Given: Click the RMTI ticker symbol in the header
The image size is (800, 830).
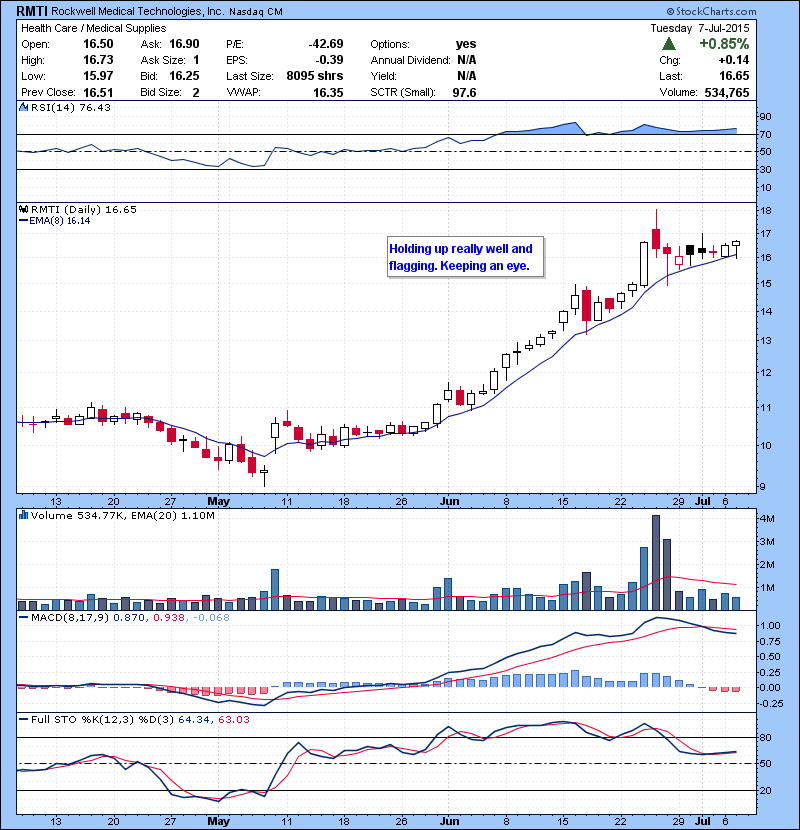Looking at the screenshot, I should [32, 11].
